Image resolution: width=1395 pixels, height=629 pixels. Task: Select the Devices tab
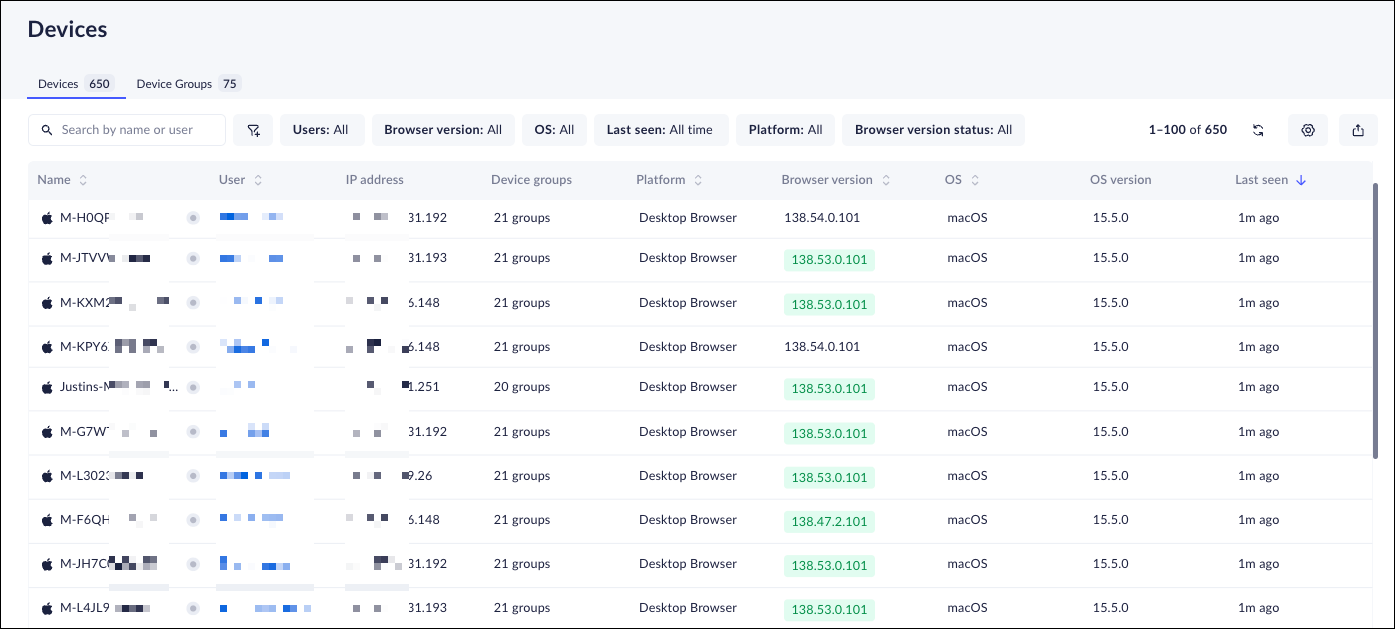[x=75, y=84]
